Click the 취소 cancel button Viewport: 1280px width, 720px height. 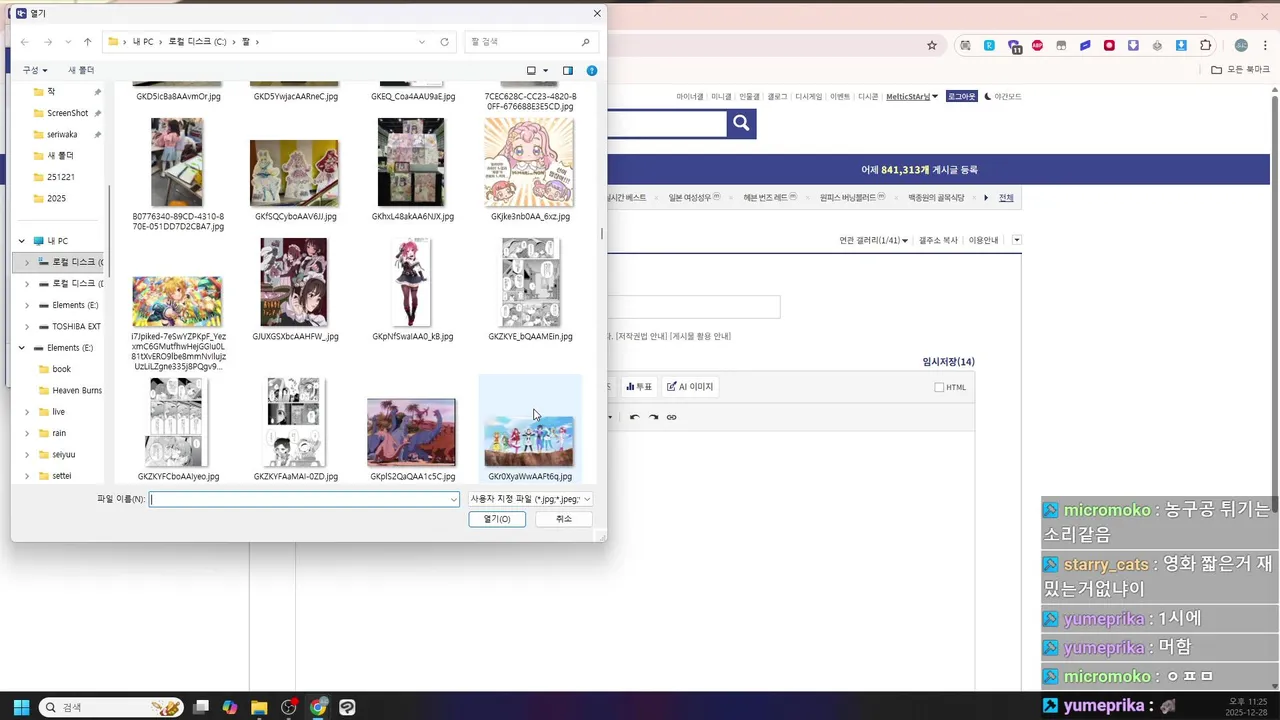(564, 519)
